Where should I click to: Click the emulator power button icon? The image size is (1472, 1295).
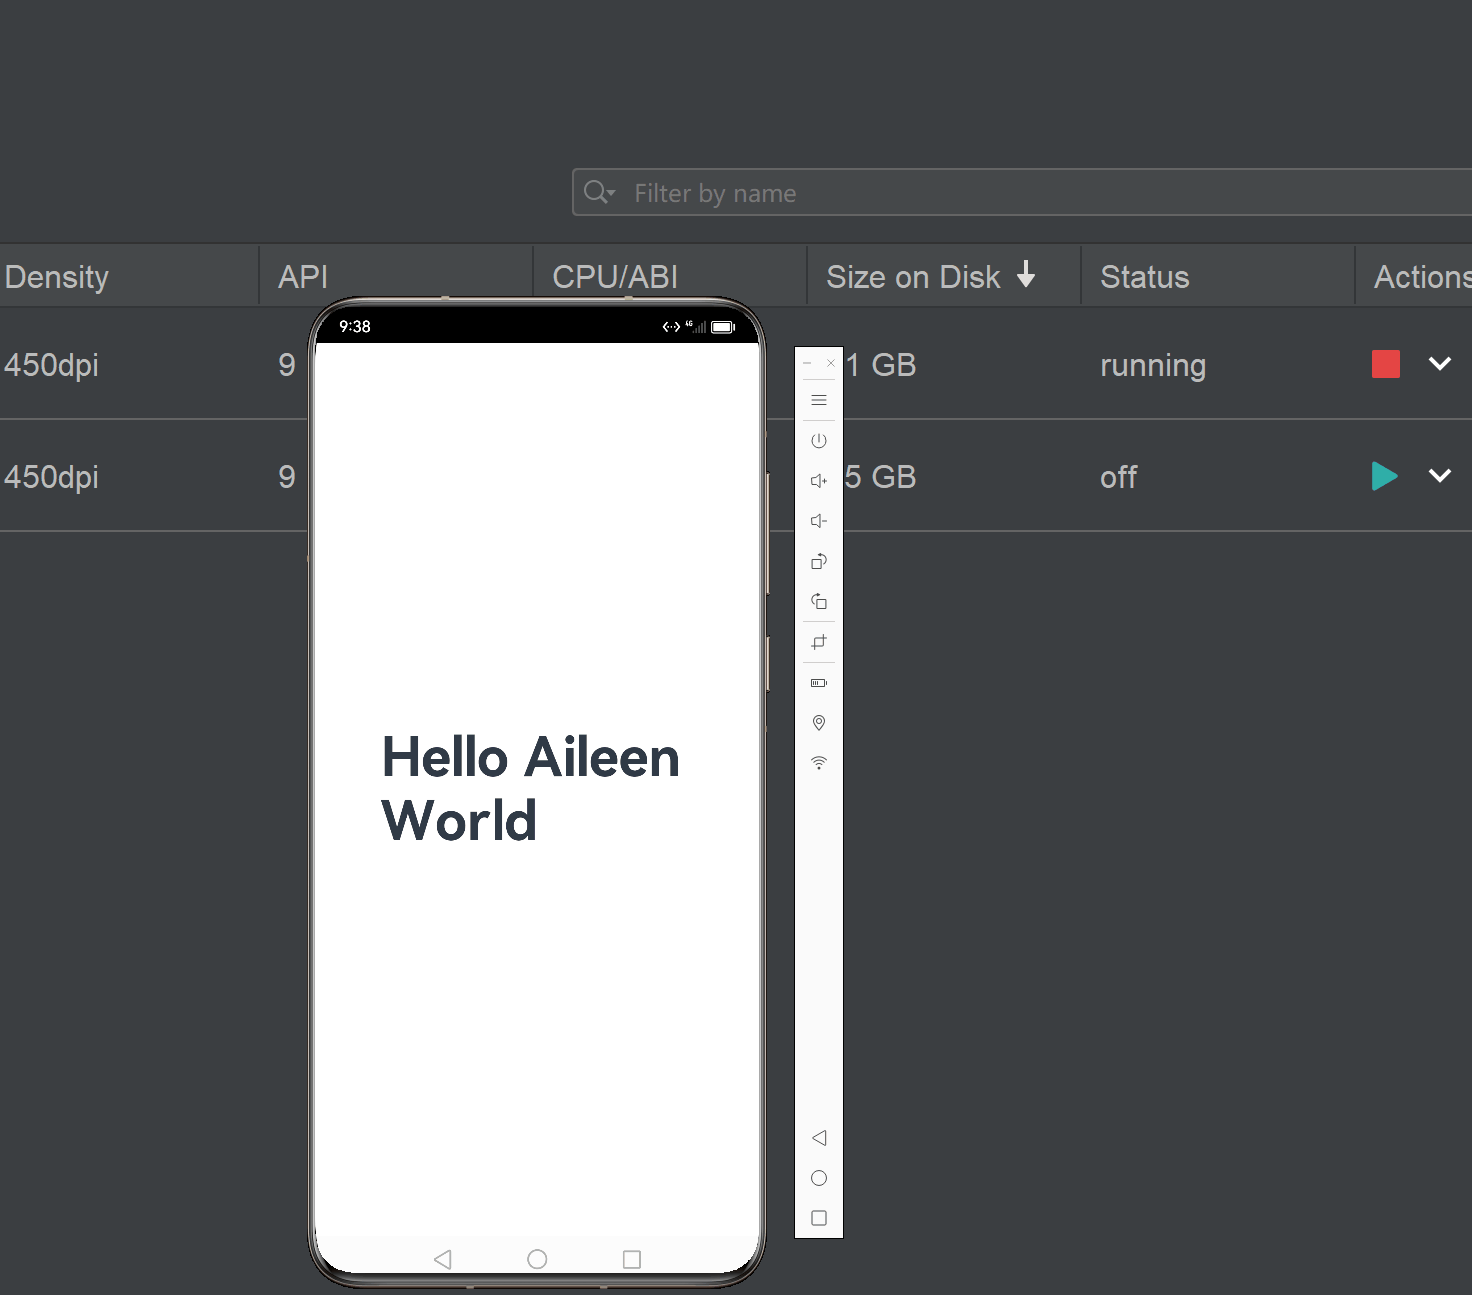[x=819, y=440]
